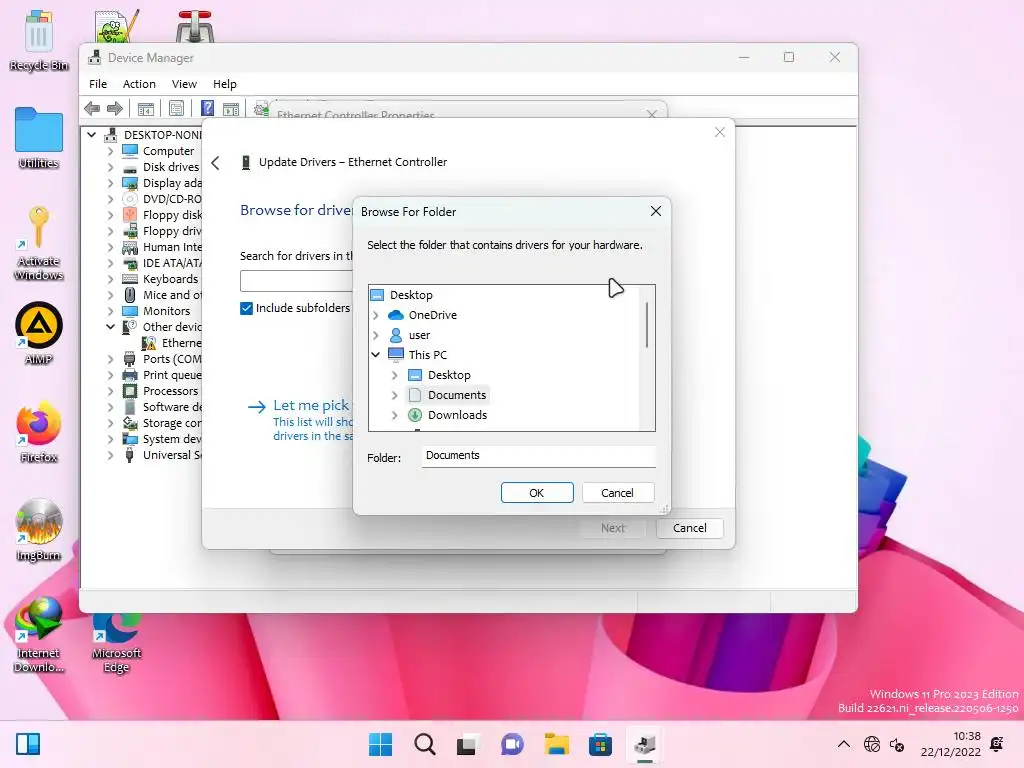This screenshot has height=768, width=1024.
Task: Open the Chat app on the taskbar
Action: pos(513,744)
